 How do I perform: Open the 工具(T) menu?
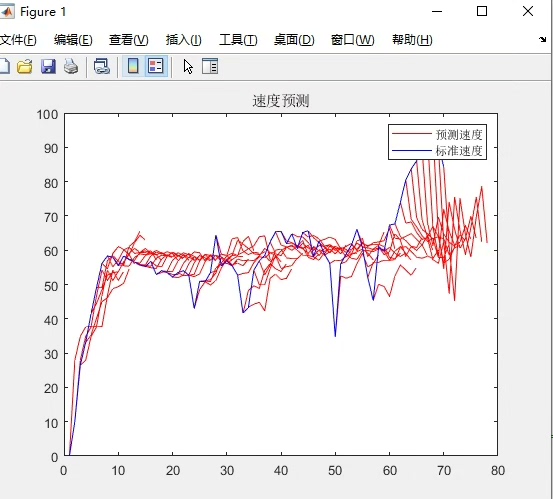(x=238, y=40)
